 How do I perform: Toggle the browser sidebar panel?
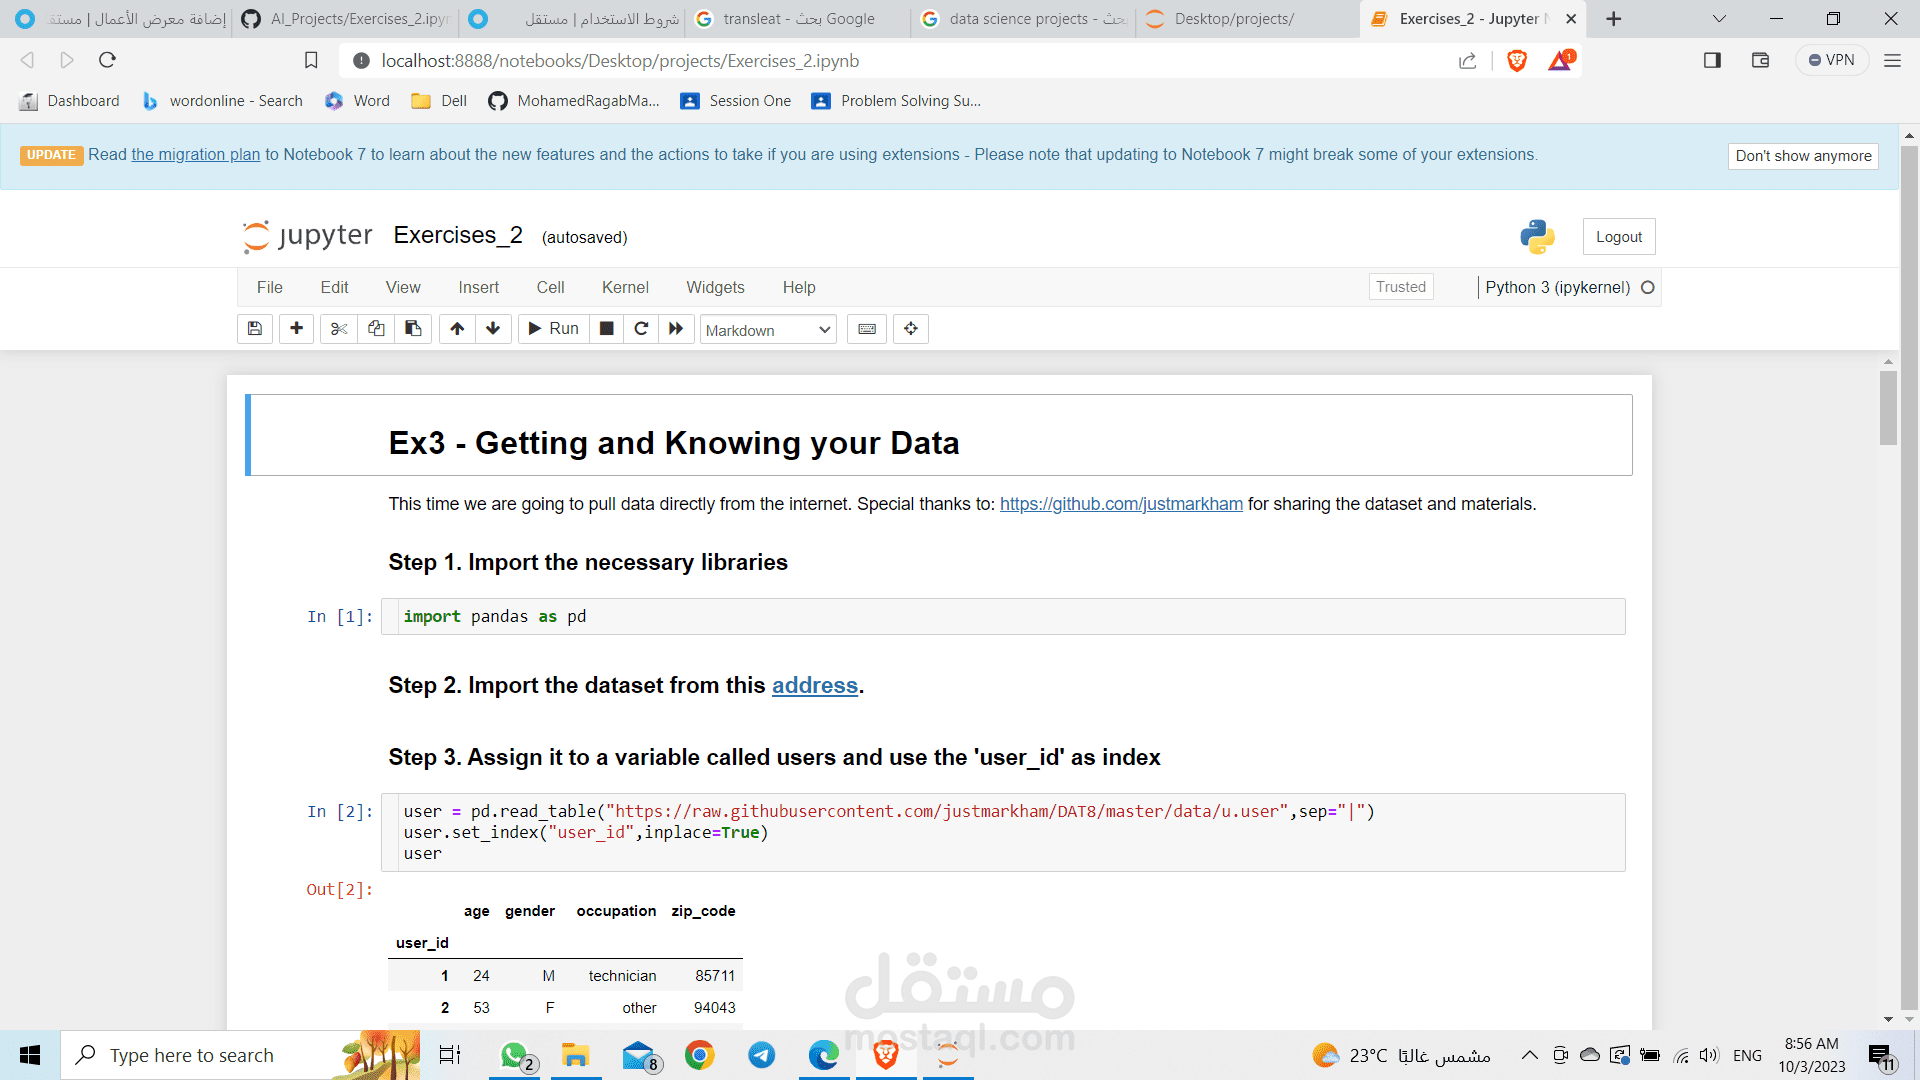click(1712, 60)
